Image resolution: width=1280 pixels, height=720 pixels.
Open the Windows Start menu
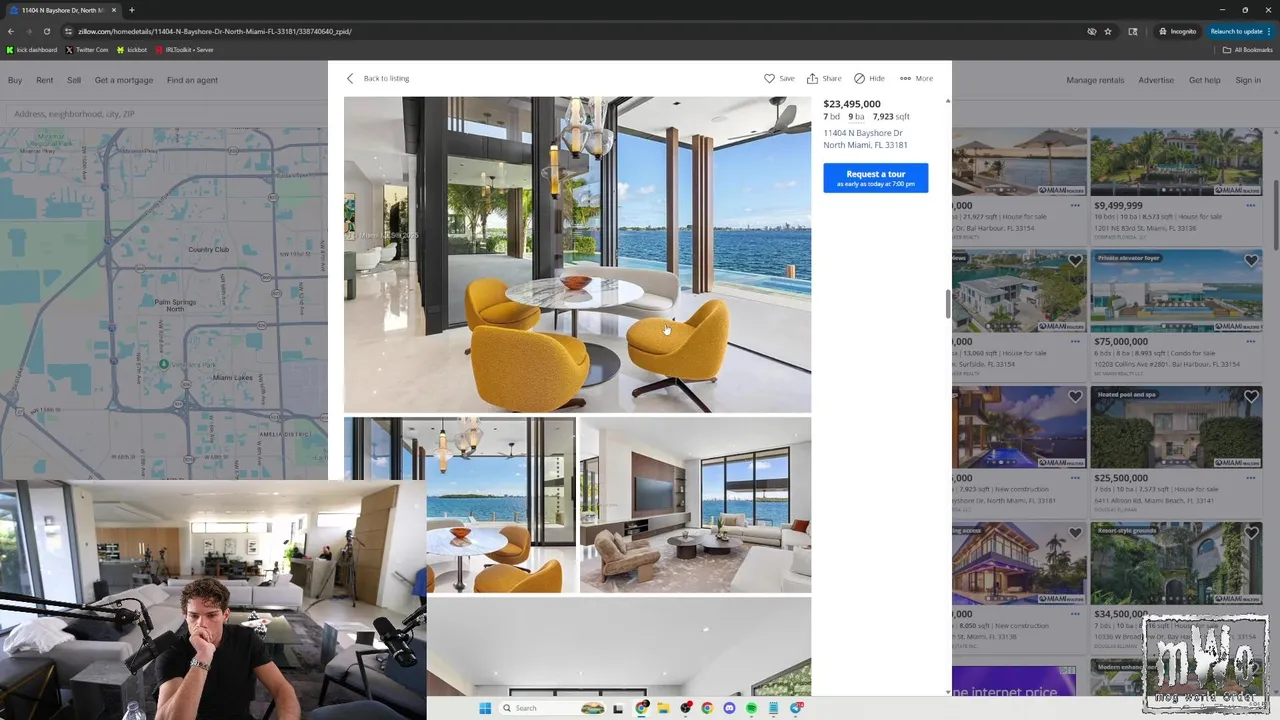(485, 708)
